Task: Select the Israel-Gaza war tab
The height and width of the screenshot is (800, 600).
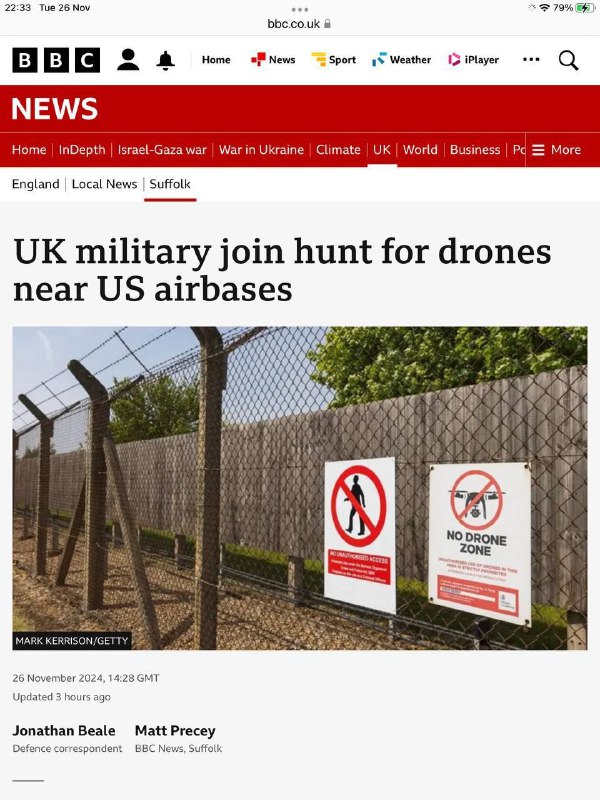Action: click(x=162, y=149)
